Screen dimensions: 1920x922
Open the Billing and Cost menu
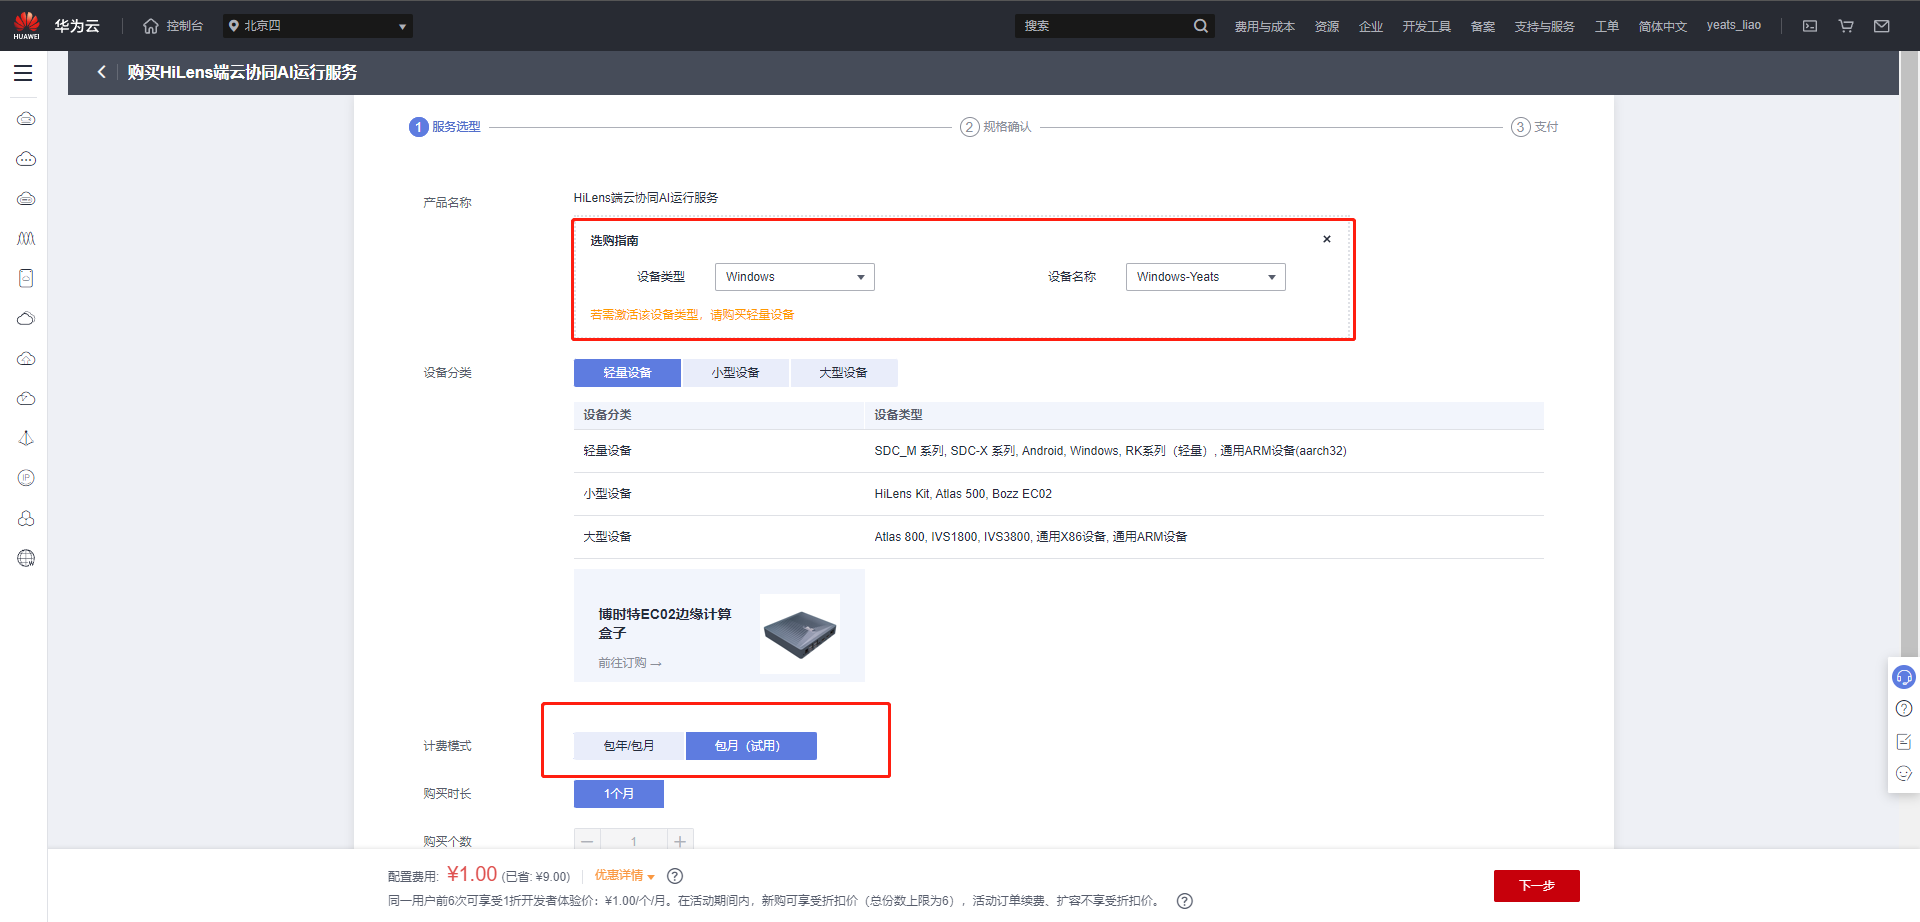[x=1264, y=26]
